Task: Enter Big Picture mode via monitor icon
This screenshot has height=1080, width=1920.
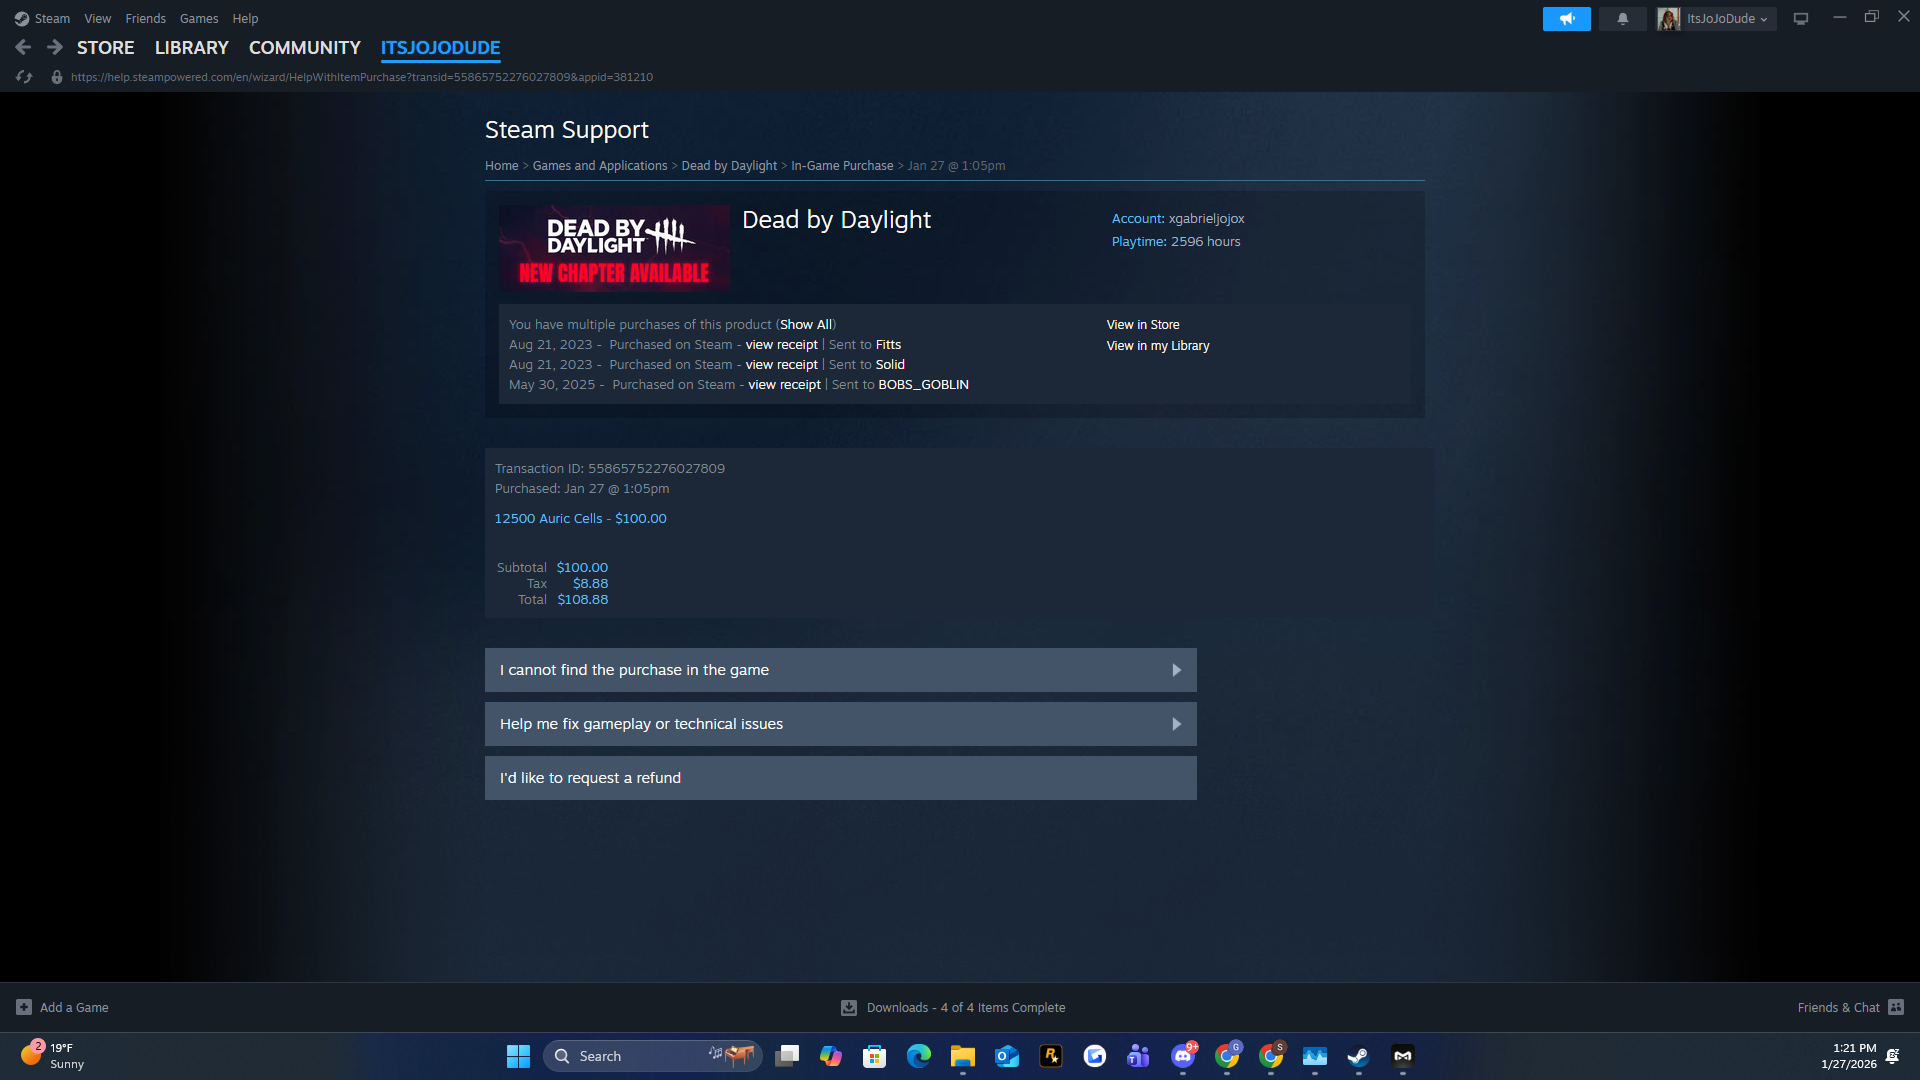Action: (1801, 19)
